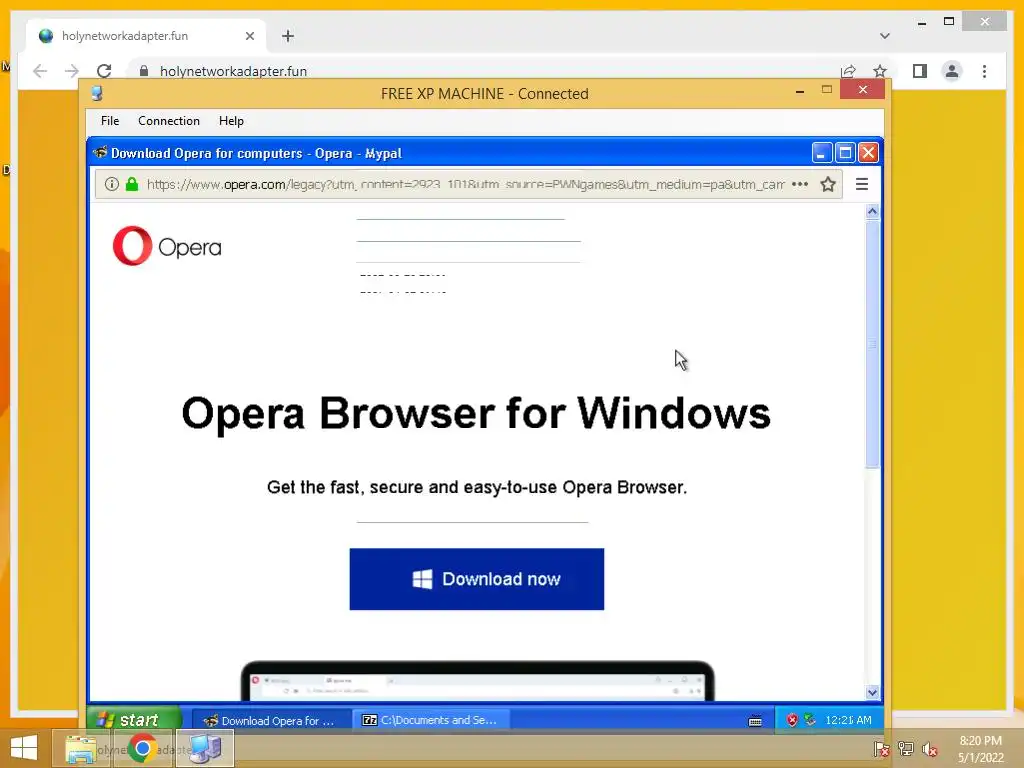Open File Explorer from the host taskbar
This screenshot has width=1024, height=768.
[x=80, y=748]
